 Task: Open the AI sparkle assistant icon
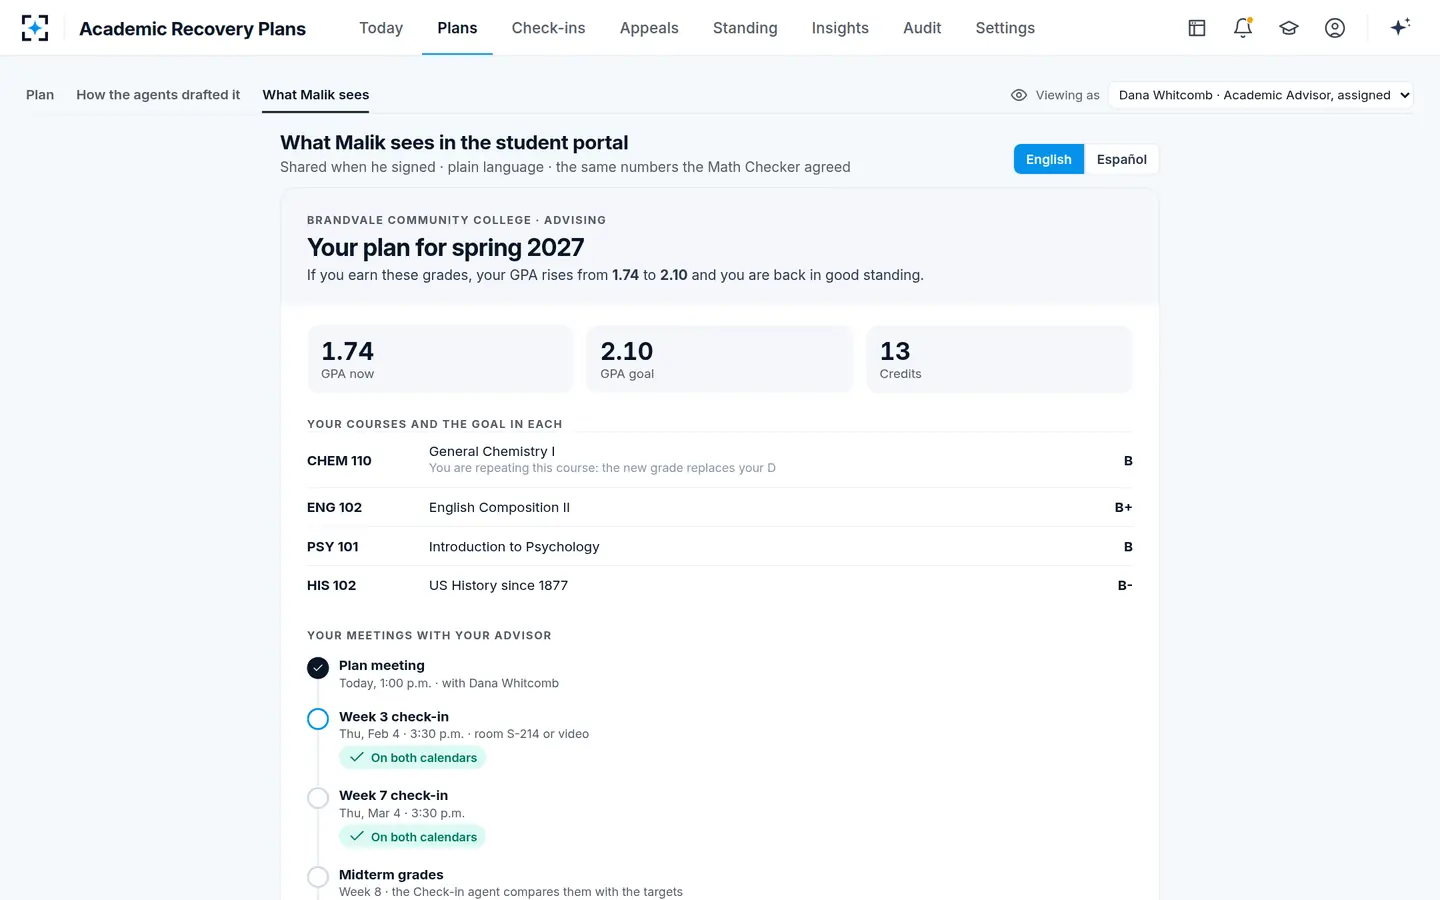coord(1400,27)
